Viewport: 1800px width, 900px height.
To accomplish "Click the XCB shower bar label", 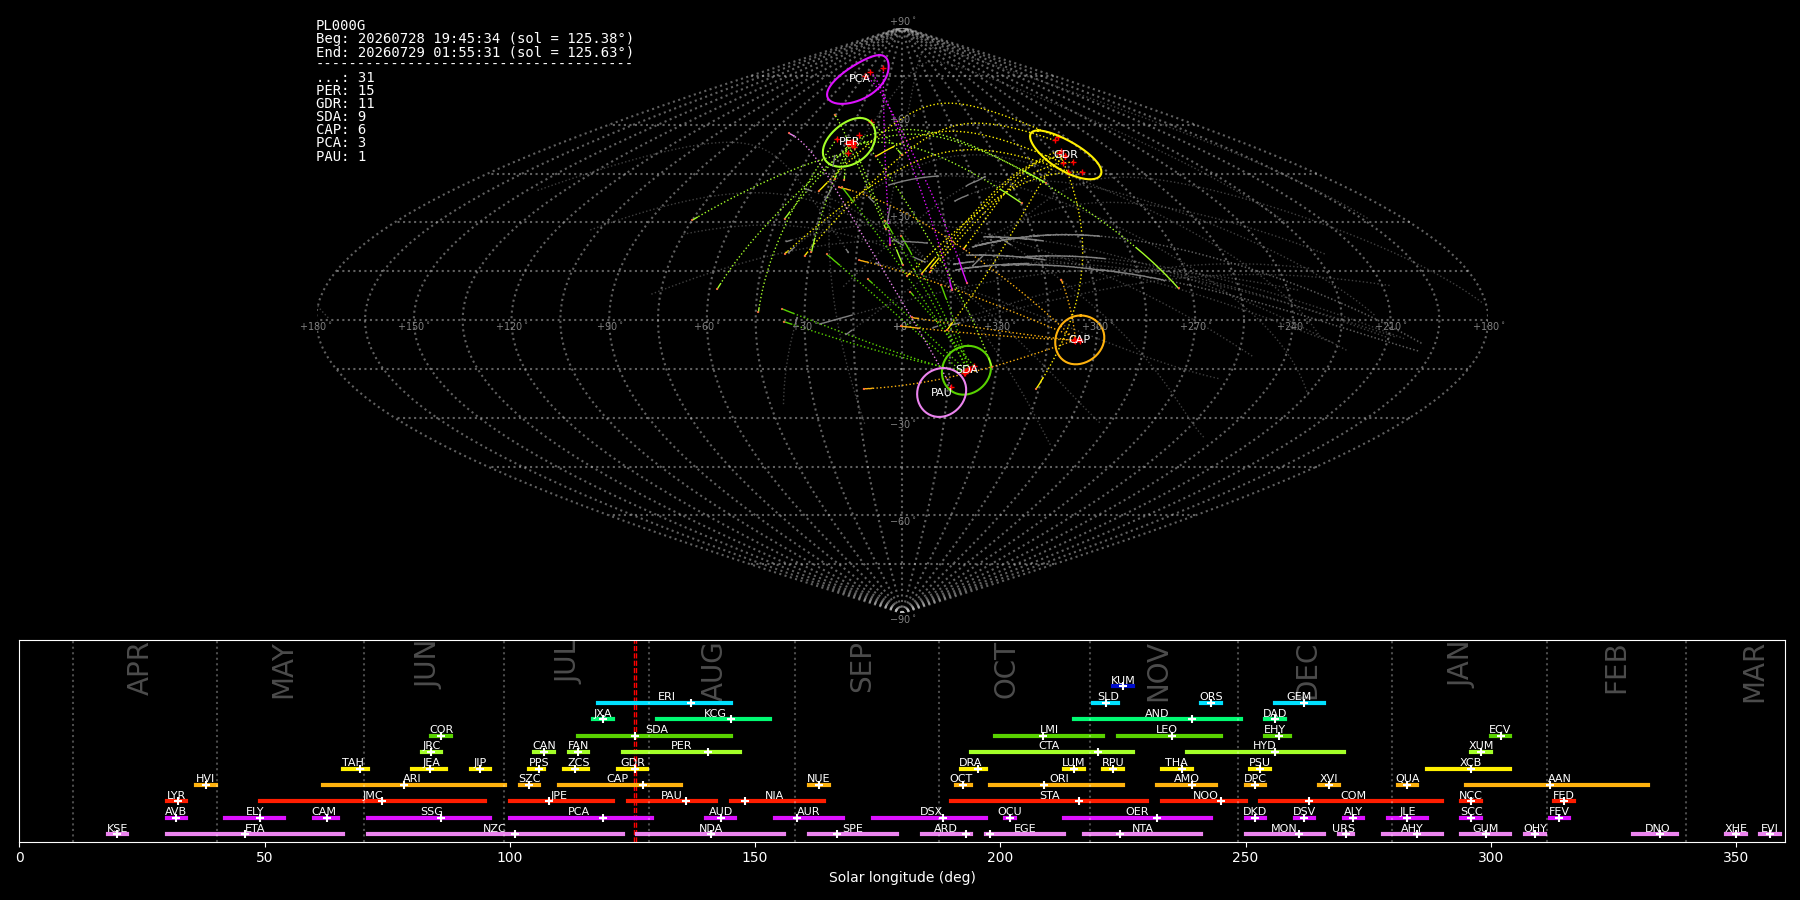I will 1470,763.
